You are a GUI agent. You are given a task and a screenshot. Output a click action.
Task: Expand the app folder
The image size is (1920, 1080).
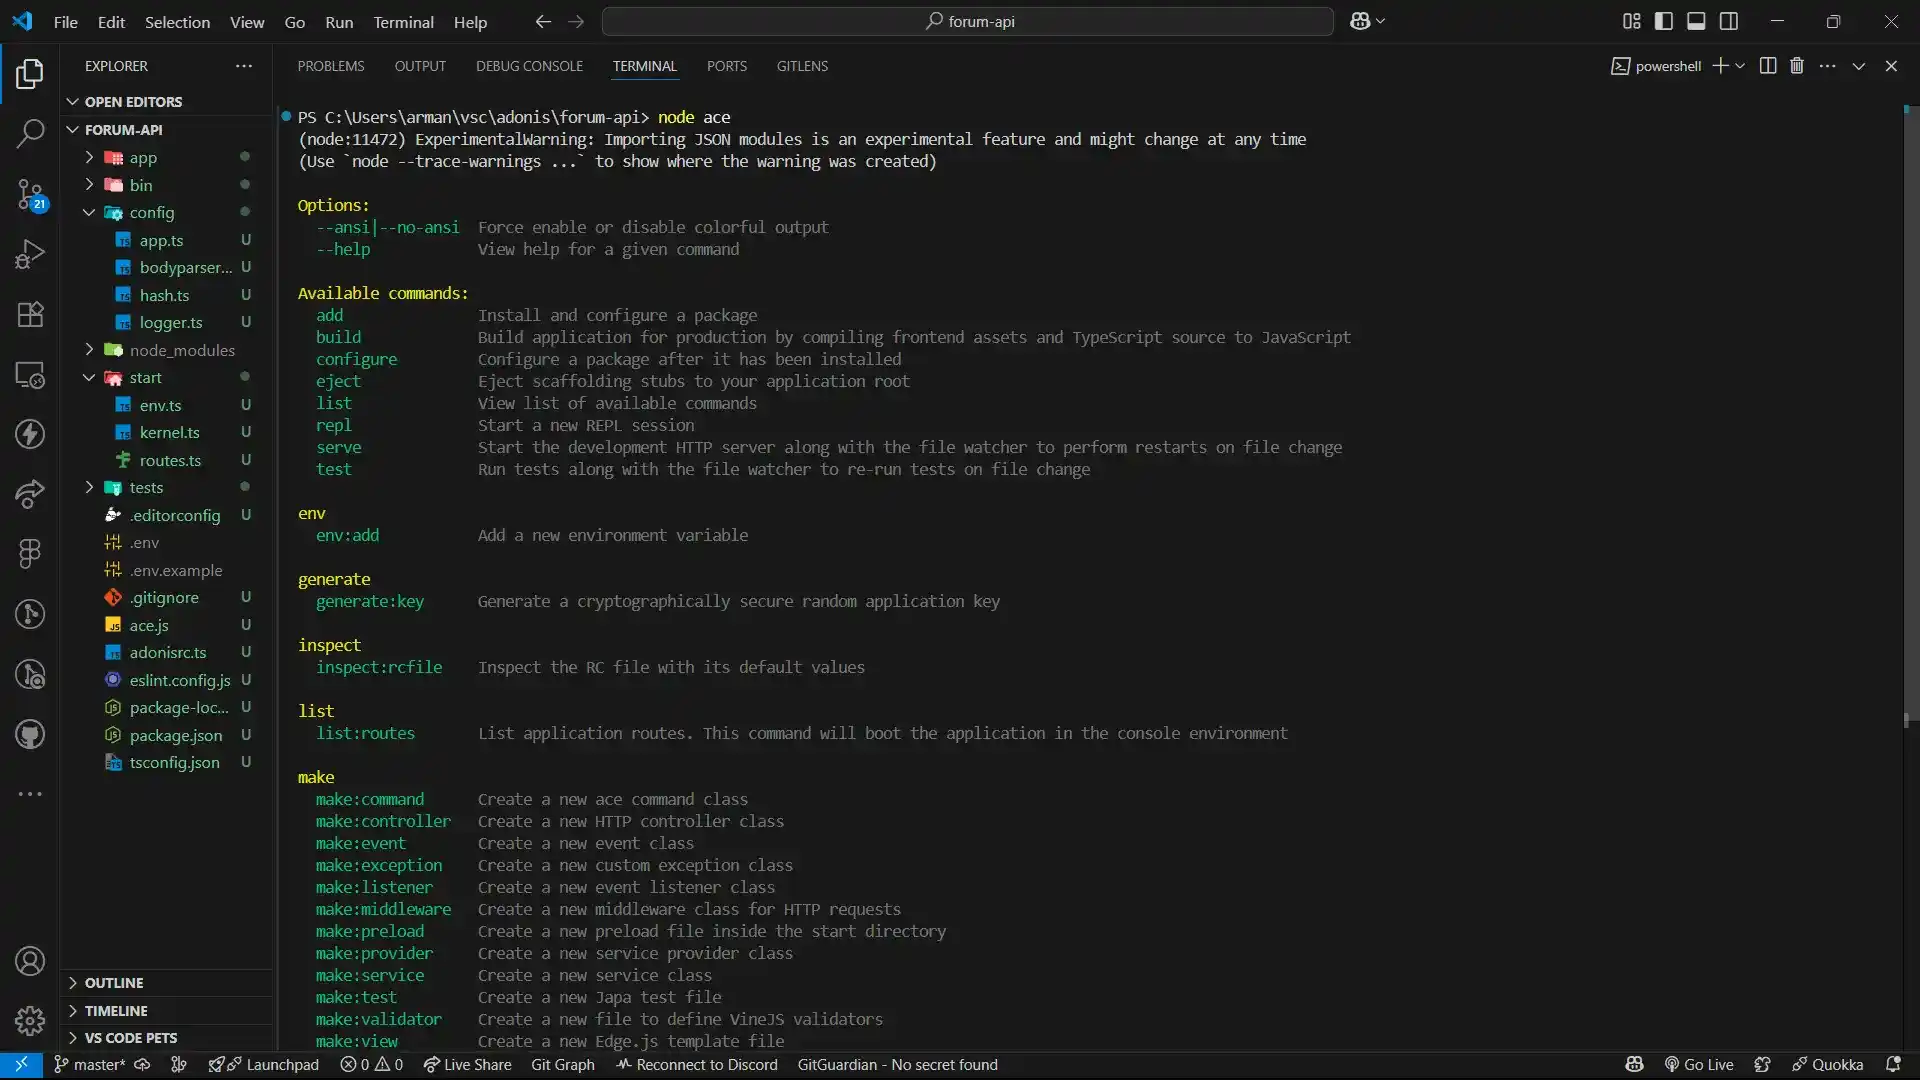click(166, 157)
